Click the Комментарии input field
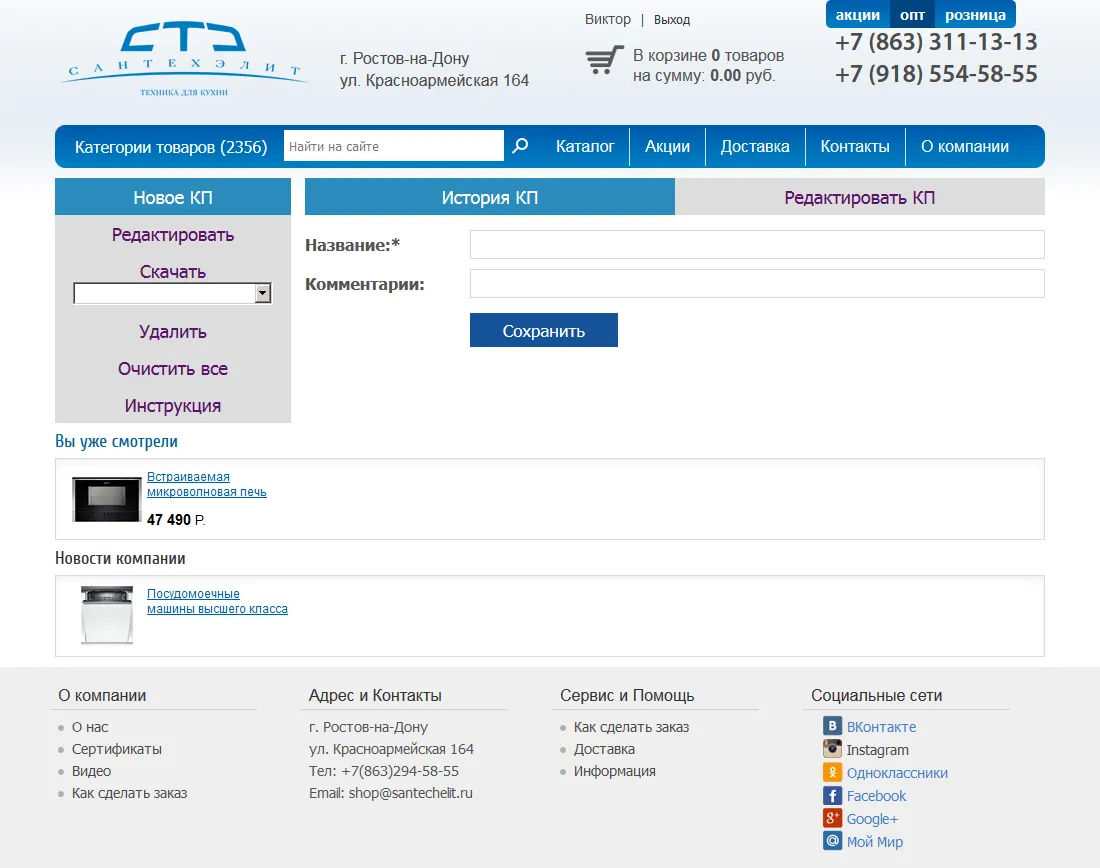 (x=757, y=283)
